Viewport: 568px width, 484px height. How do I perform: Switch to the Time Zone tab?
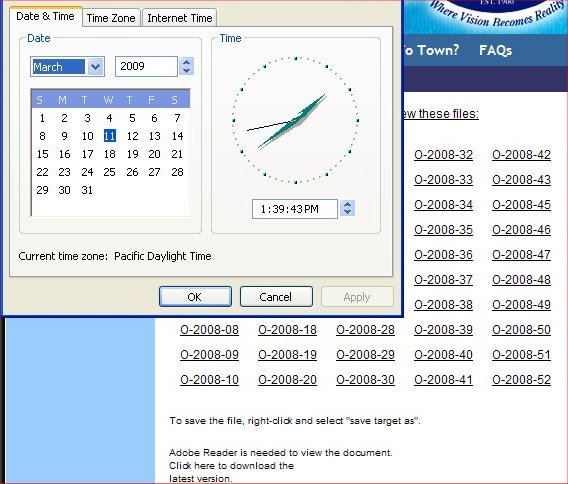point(111,18)
